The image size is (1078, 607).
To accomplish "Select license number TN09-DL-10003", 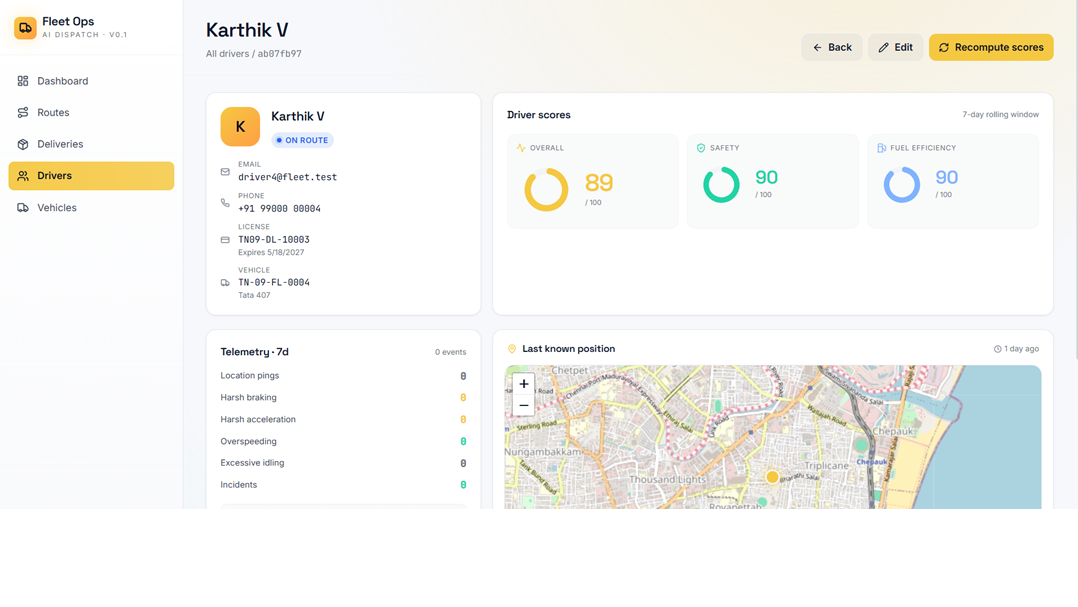I will (274, 240).
